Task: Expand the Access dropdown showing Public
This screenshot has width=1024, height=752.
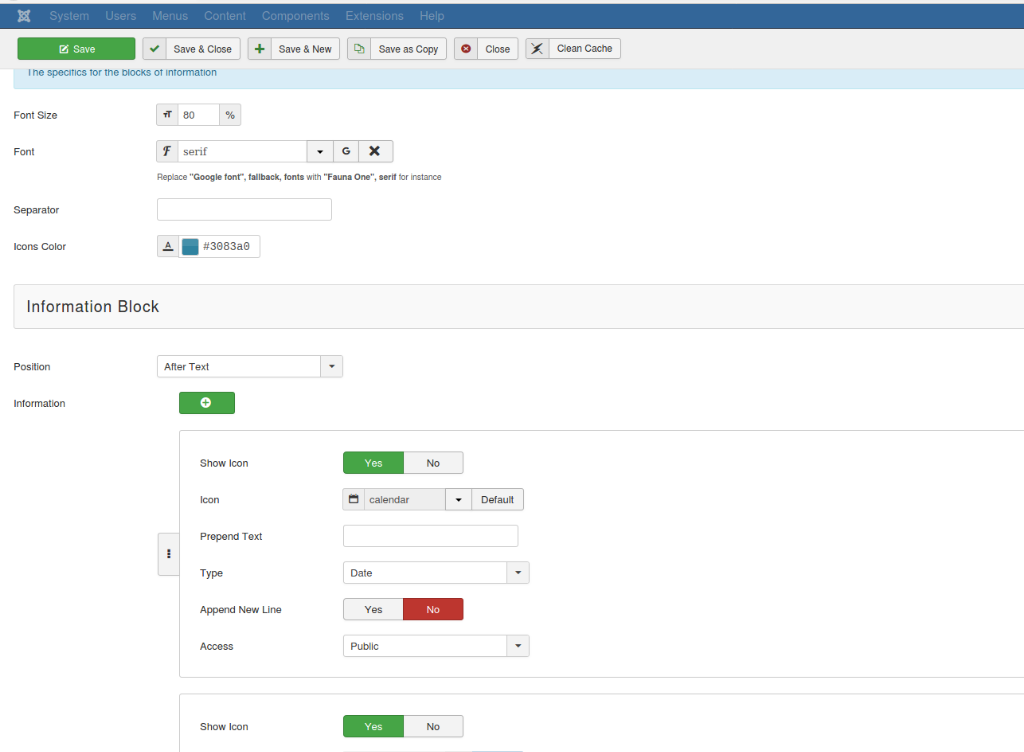Action: [435, 647]
